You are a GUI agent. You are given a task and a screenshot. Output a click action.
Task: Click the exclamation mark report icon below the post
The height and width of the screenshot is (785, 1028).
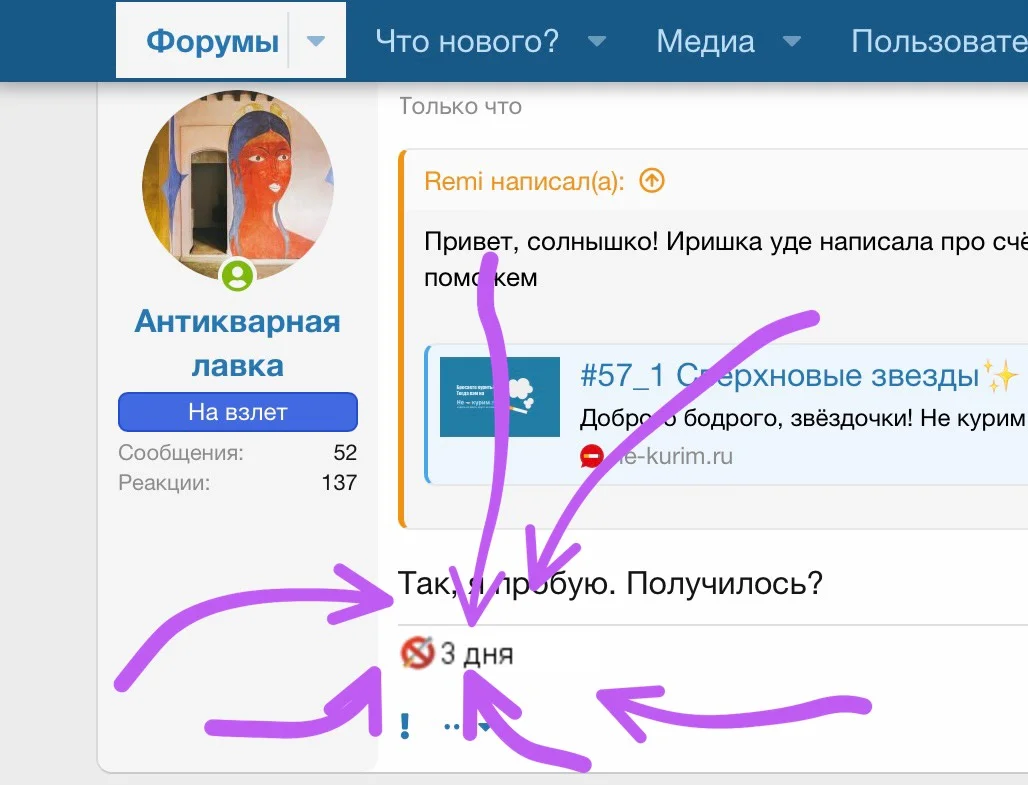(406, 727)
